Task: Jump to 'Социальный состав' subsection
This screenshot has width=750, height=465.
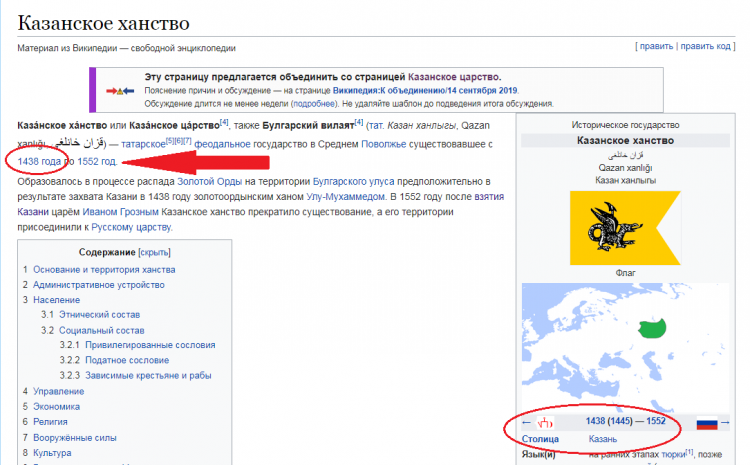Action: [x=101, y=331]
